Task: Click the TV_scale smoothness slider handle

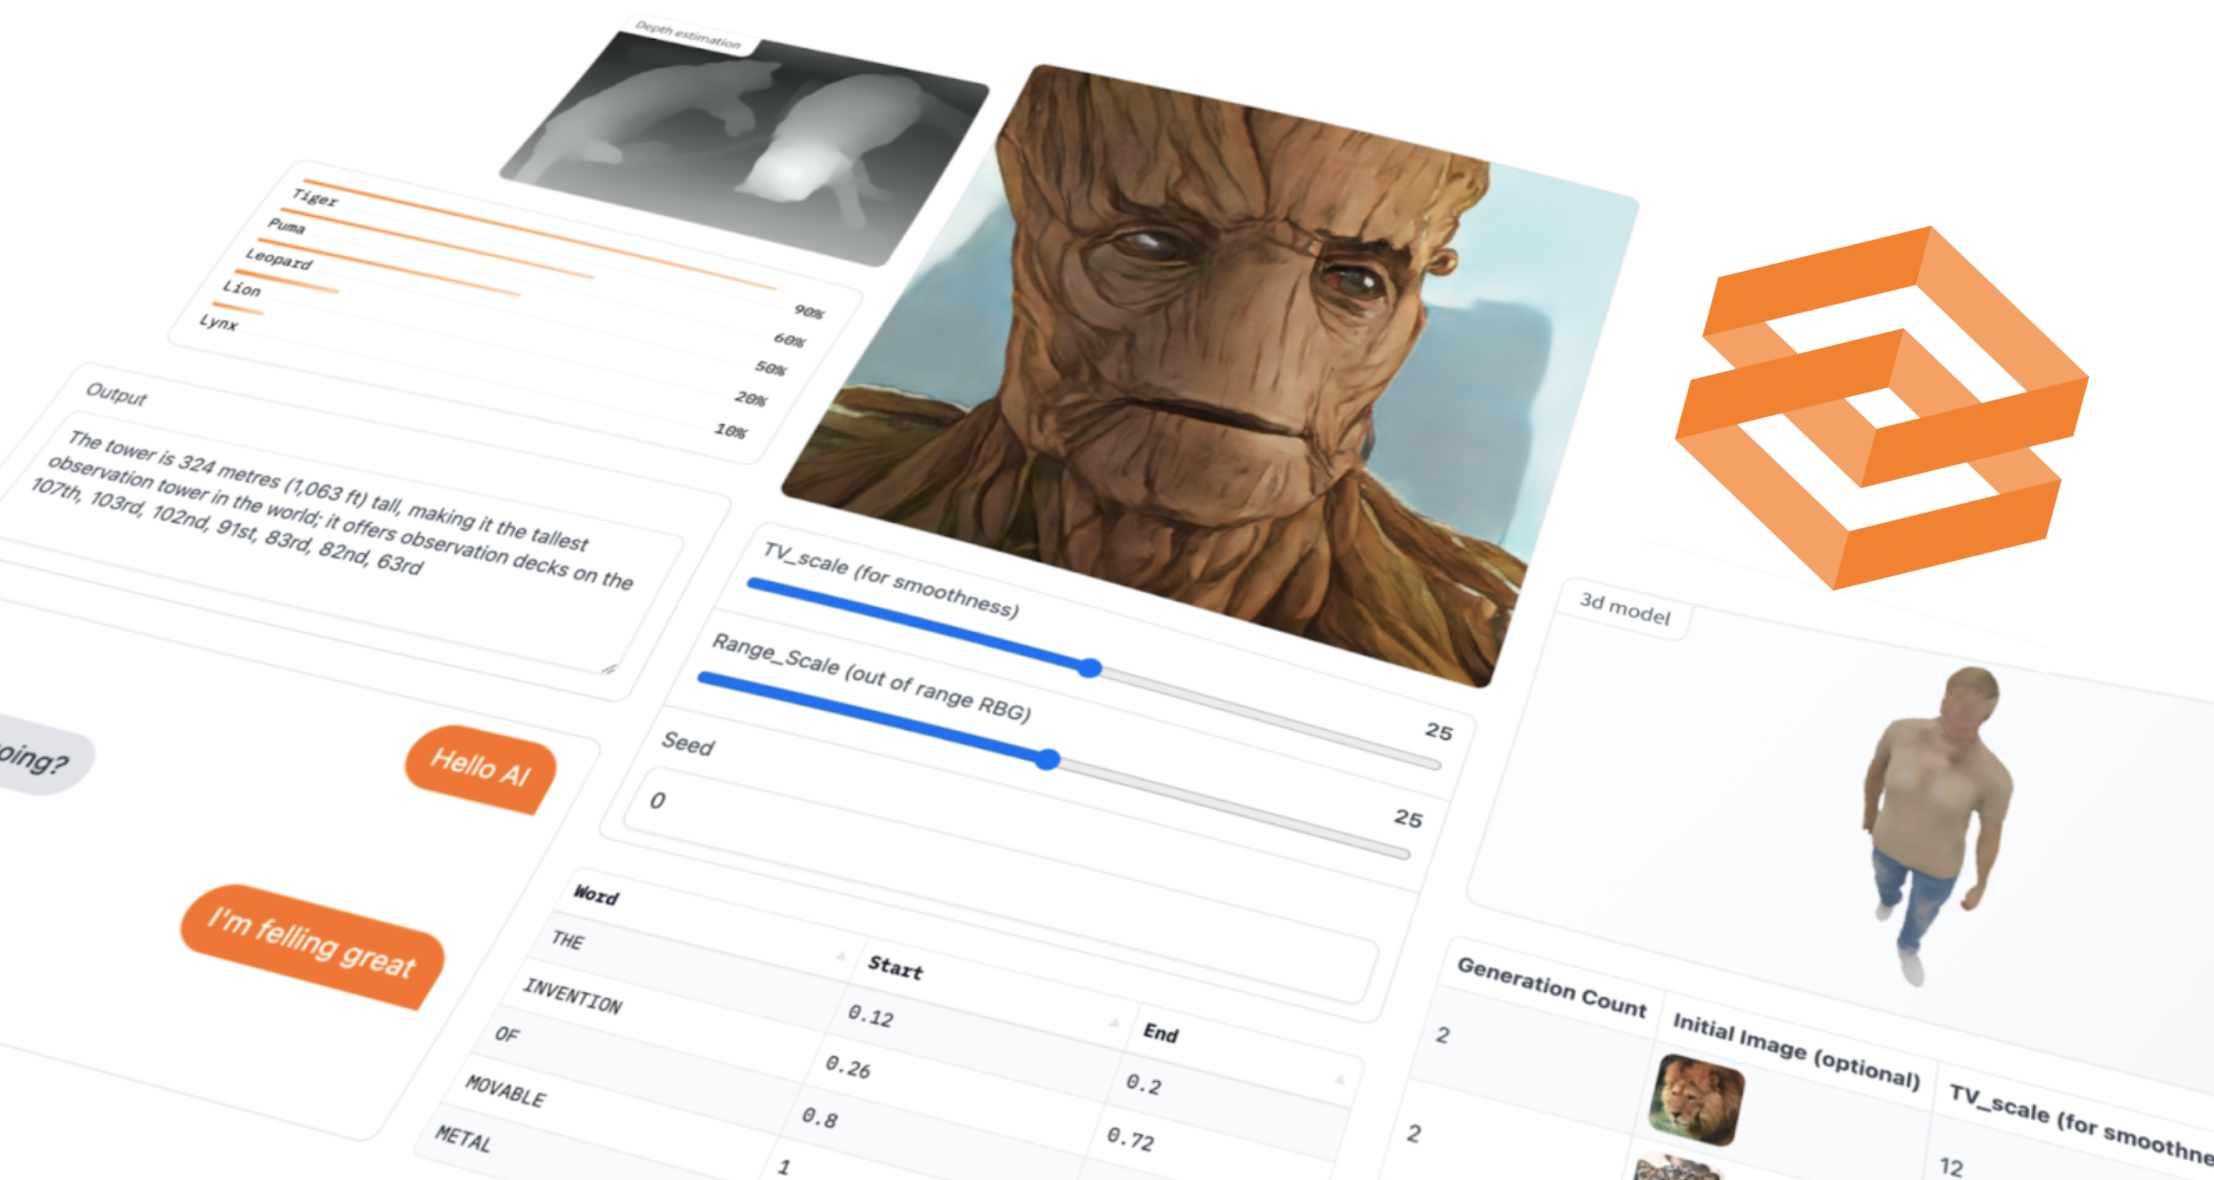Action: tap(1090, 668)
